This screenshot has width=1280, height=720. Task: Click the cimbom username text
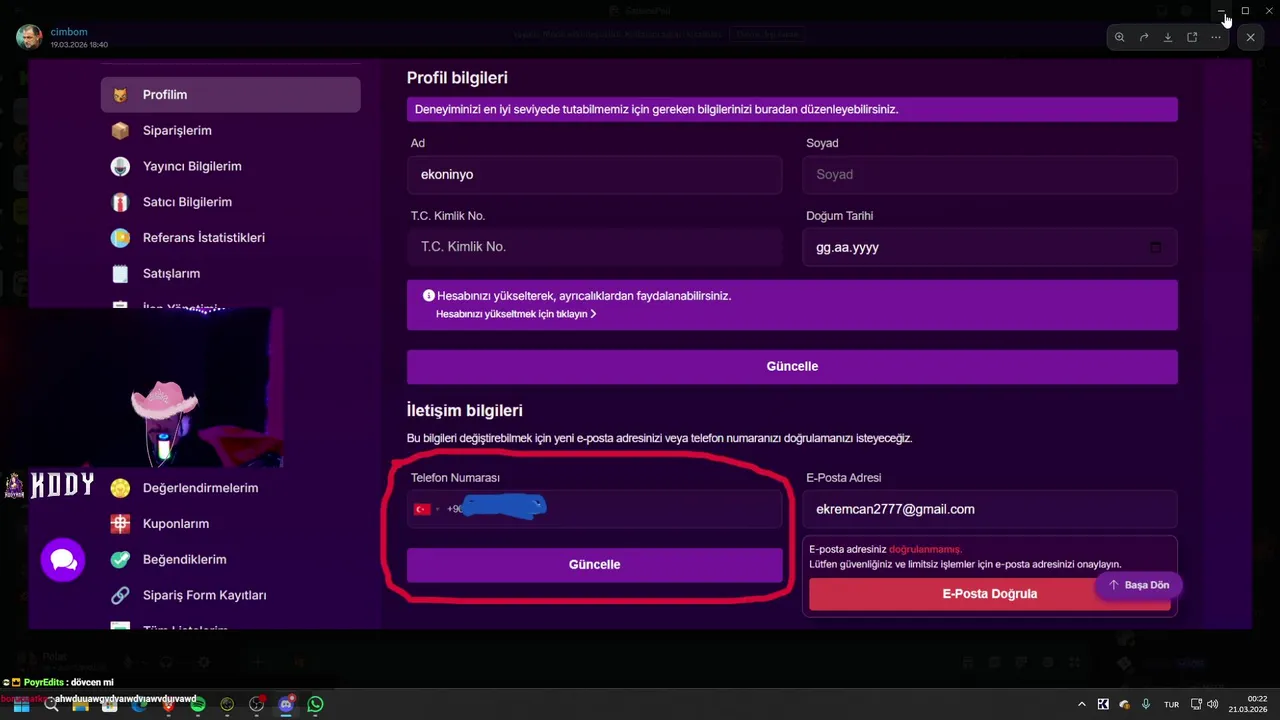69,32
